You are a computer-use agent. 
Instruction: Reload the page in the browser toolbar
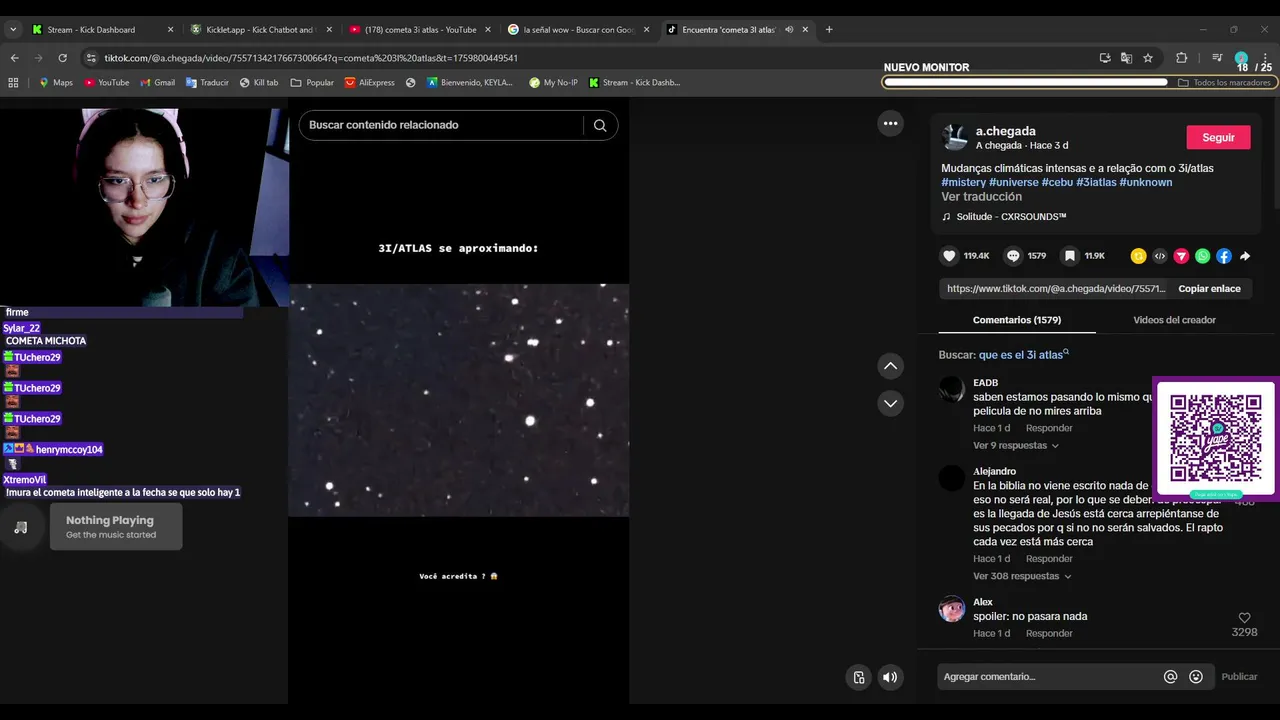click(62, 58)
